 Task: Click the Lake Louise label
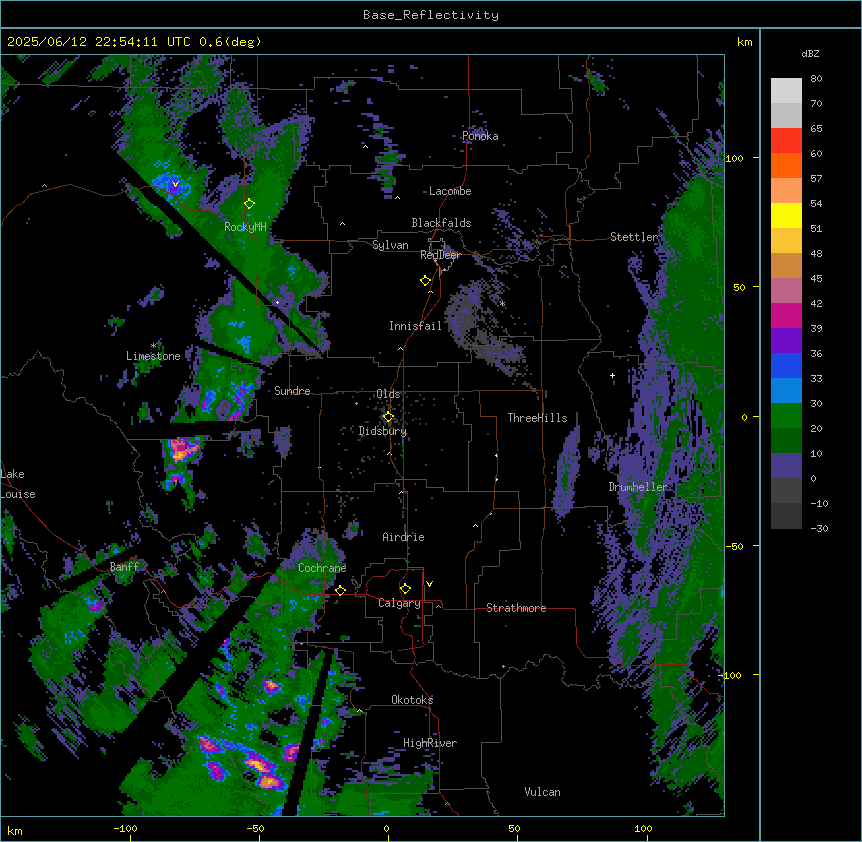click(18, 484)
